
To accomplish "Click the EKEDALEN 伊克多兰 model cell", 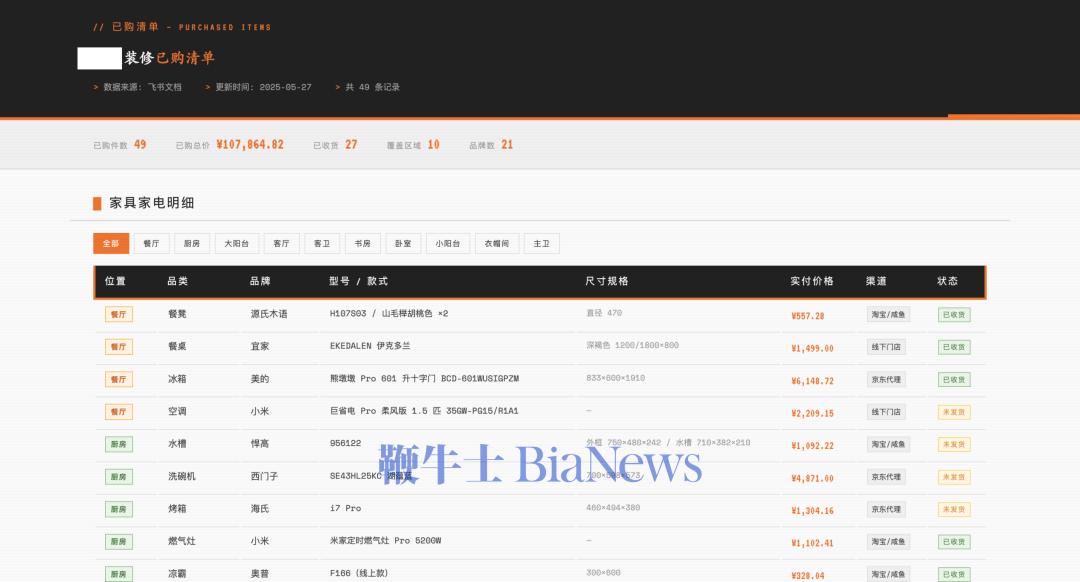I will click(370, 346).
